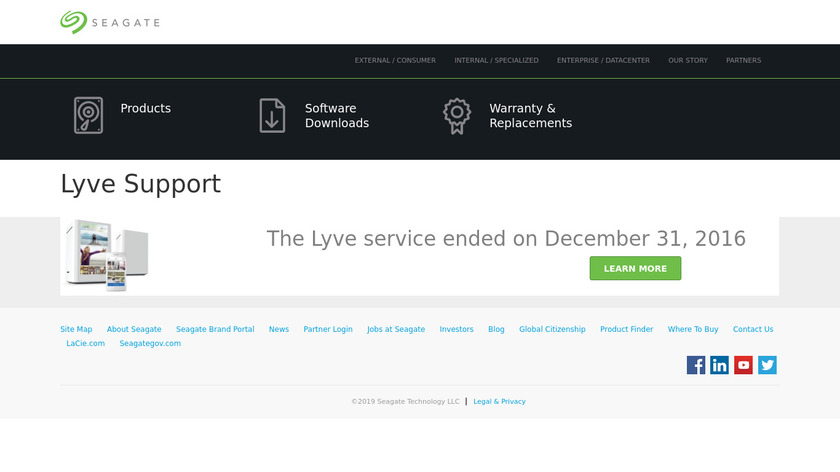Click the Software Downloads document icon
Image resolution: width=840 pixels, height=472 pixels.
coord(272,115)
